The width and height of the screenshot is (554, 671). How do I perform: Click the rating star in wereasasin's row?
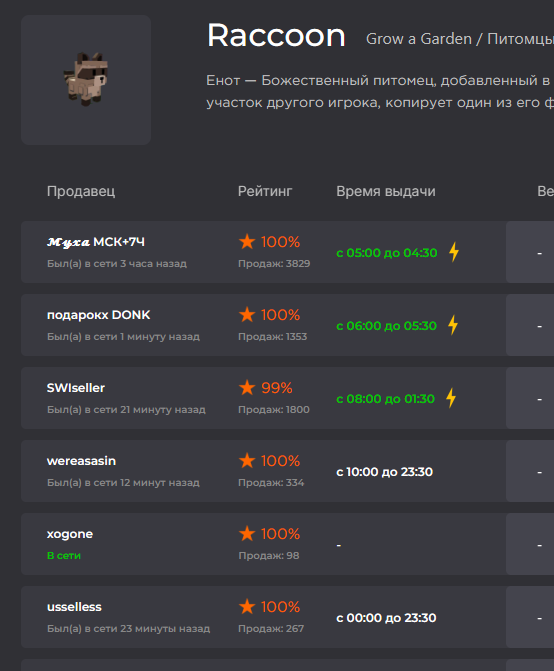point(247,460)
